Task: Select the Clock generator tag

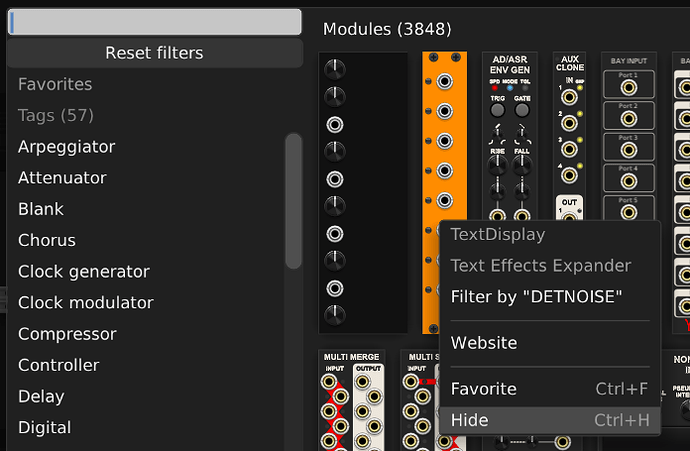Action: click(x=84, y=272)
